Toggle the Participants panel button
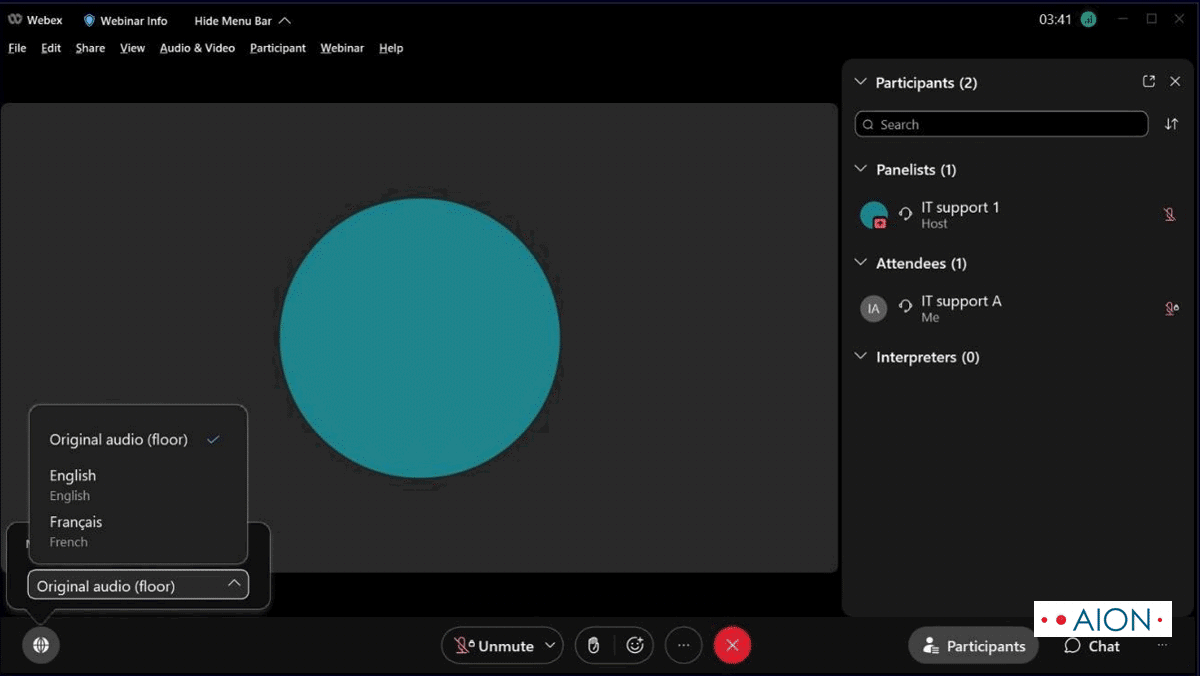This screenshot has width=1200, height=676. coord(973,646)
